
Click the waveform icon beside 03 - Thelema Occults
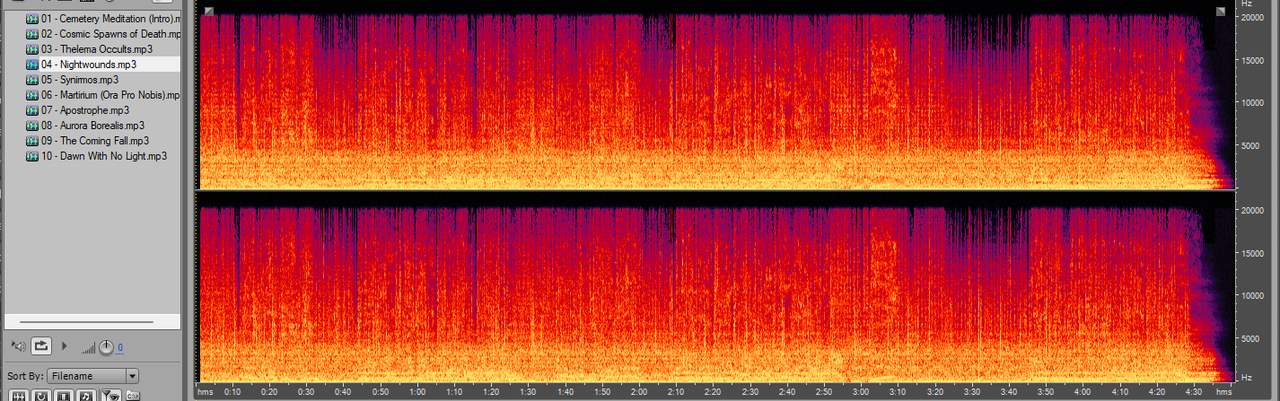coord(32,49)
